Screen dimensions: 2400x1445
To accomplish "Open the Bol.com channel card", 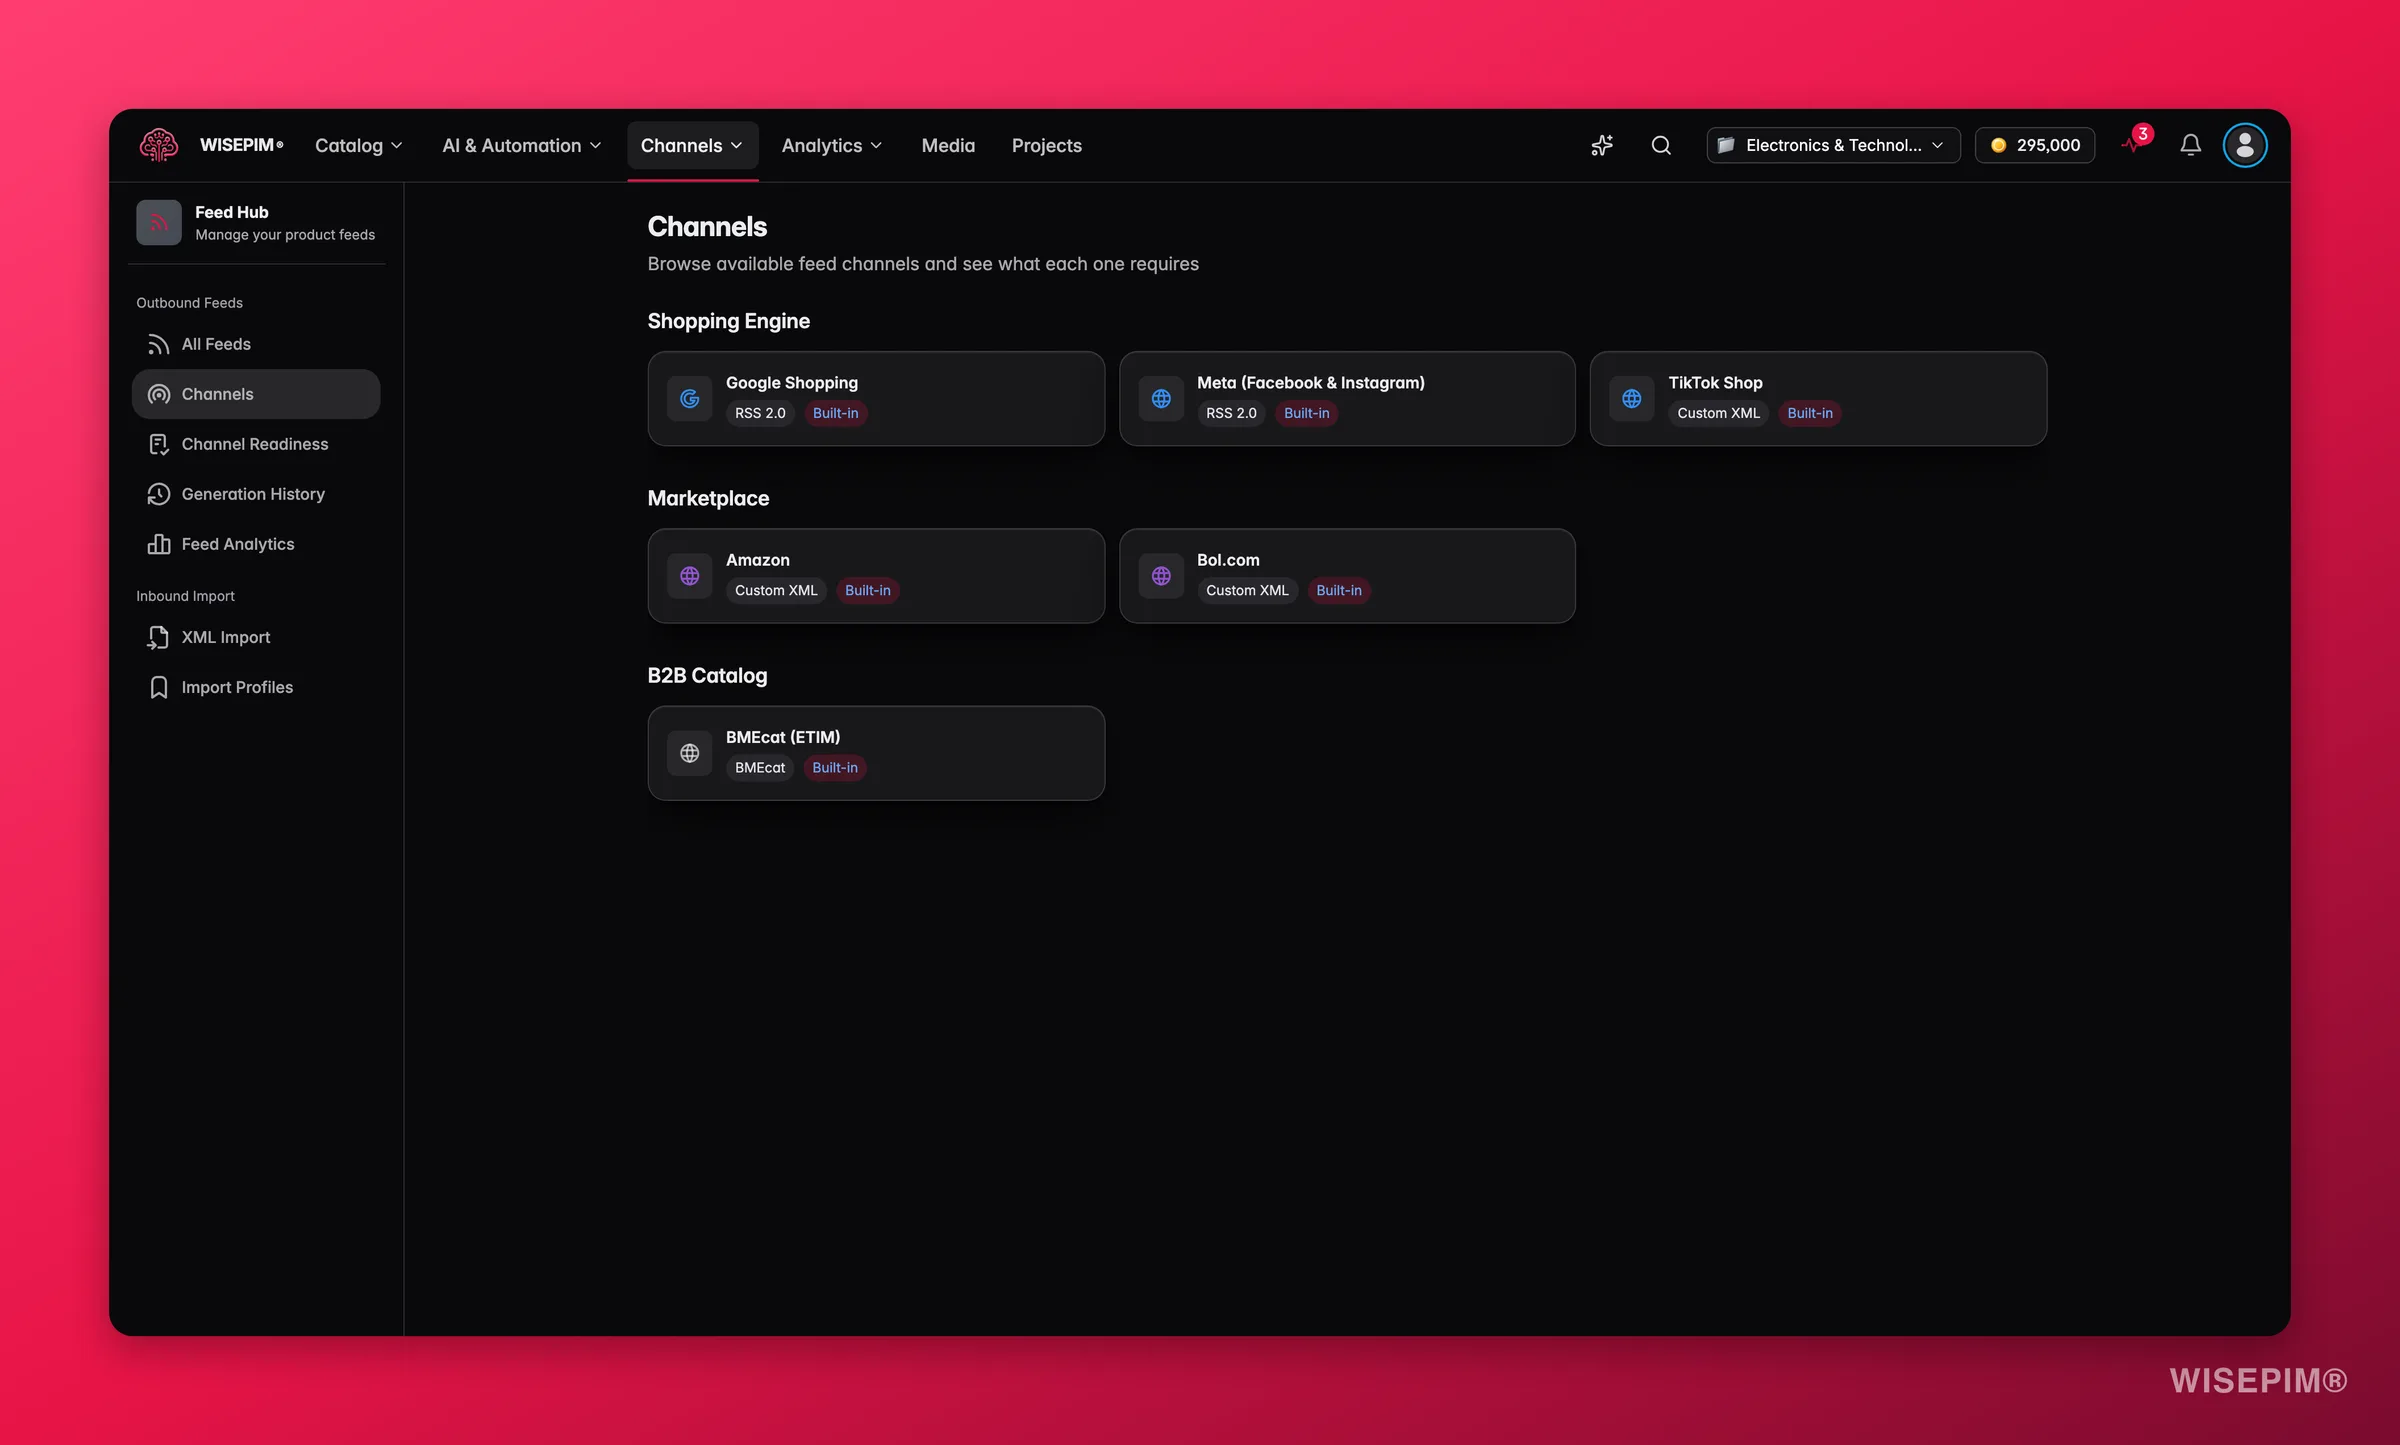I will click(x=1347, y=575).
